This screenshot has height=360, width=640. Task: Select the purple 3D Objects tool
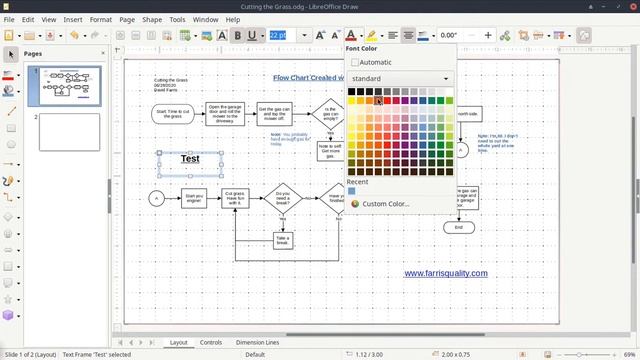8,315
